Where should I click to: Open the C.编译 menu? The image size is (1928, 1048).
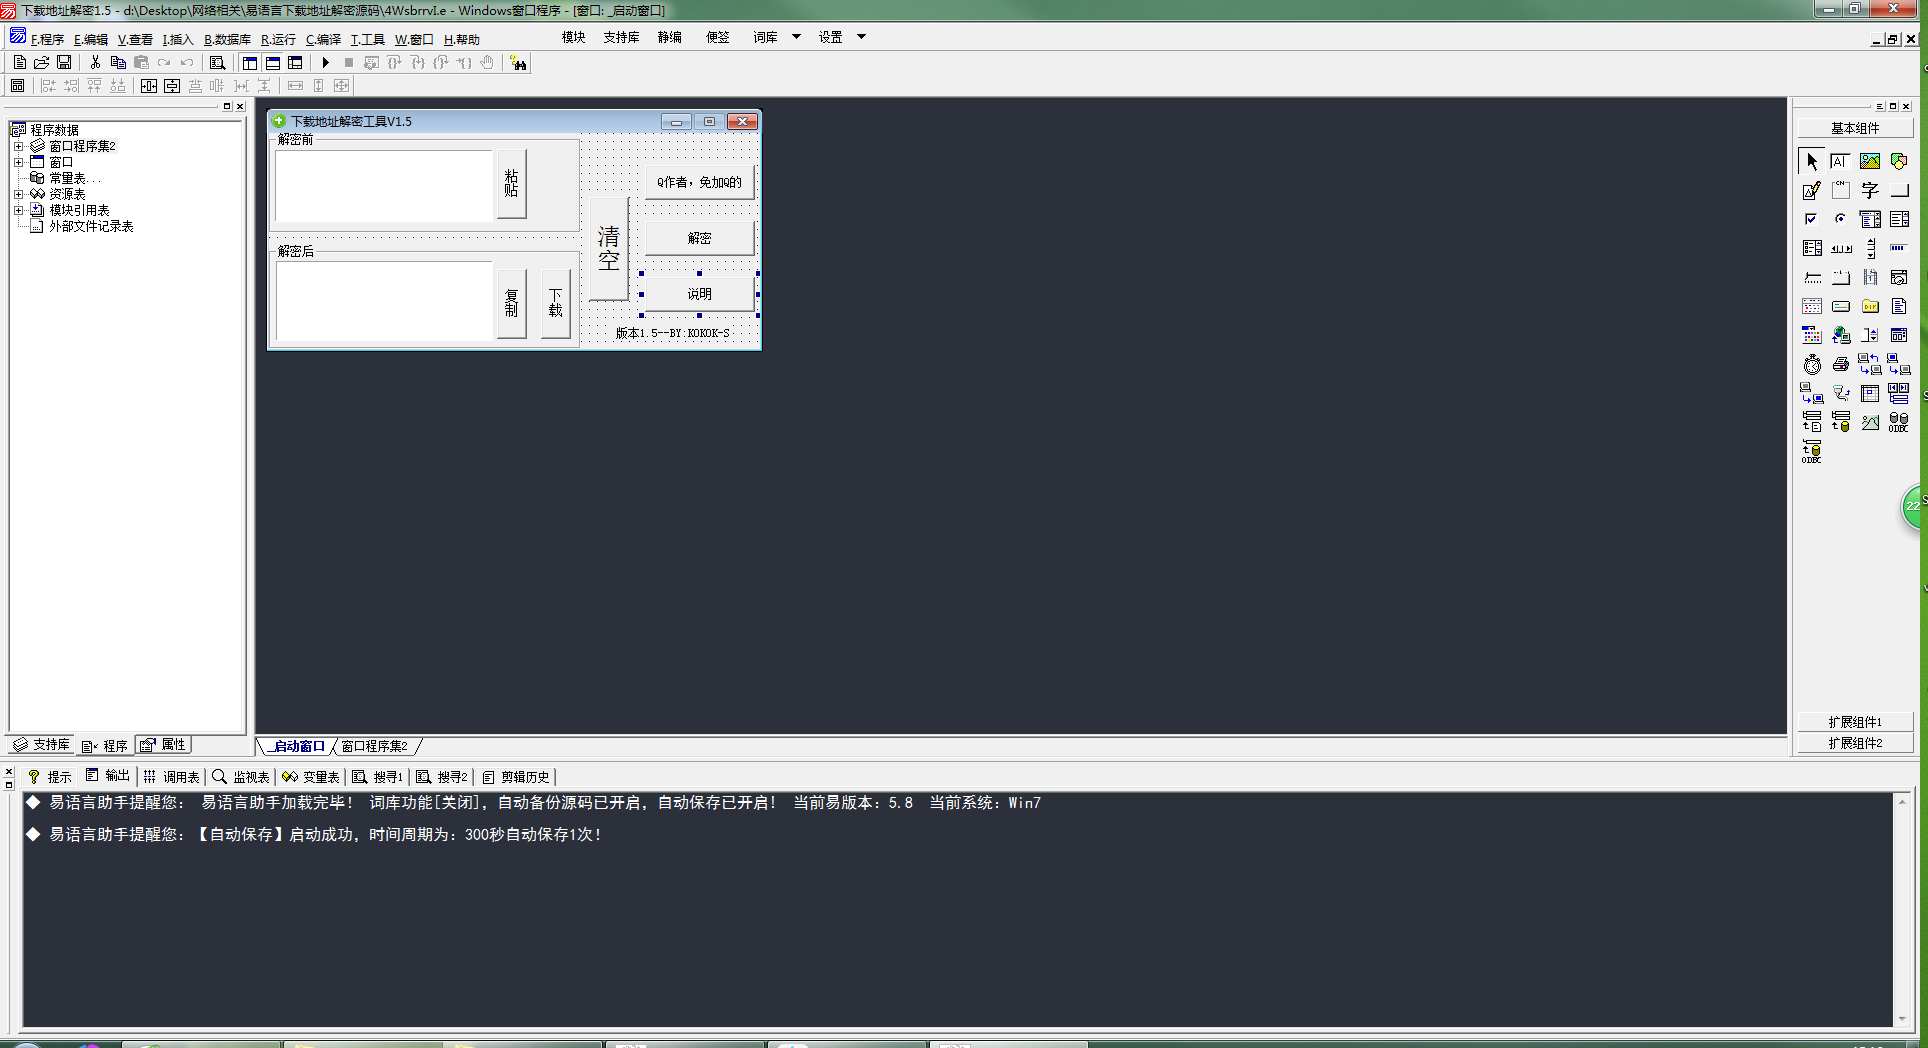(x=323, y=39)
